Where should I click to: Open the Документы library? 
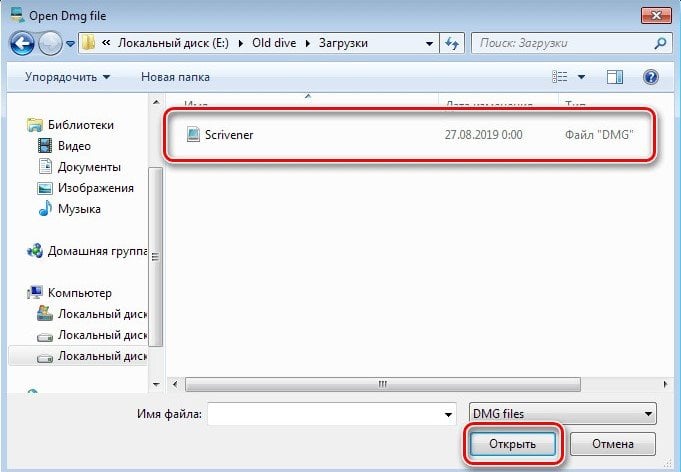point(89,167)
